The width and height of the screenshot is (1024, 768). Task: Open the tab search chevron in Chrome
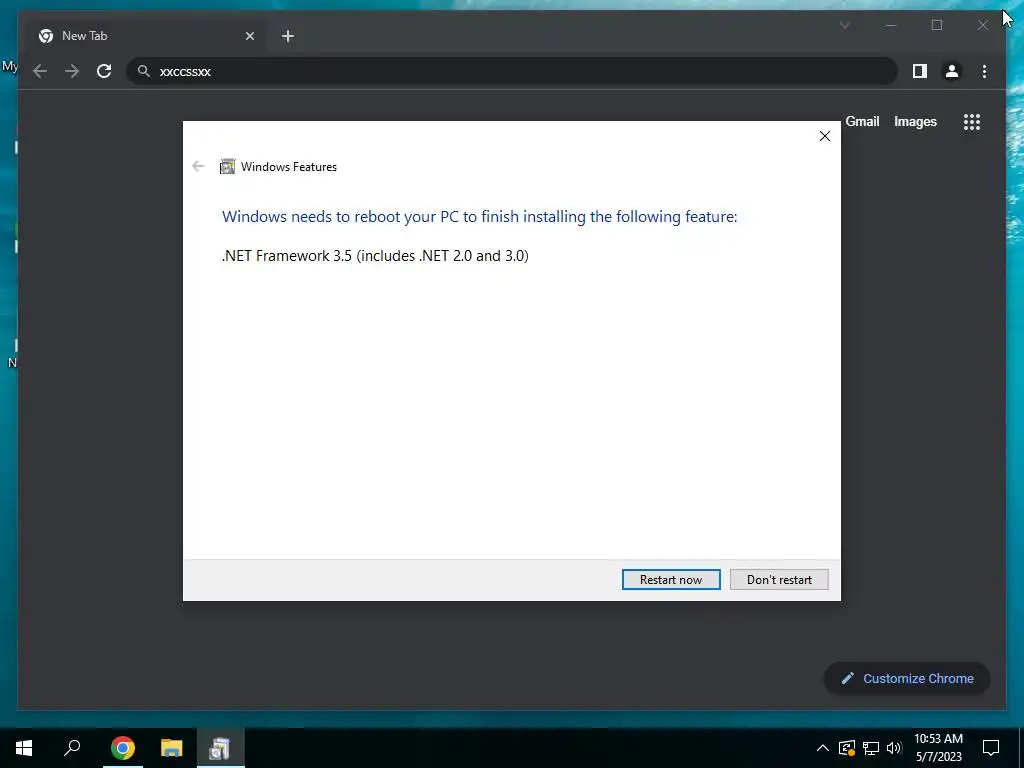click(x=844, y=25)
